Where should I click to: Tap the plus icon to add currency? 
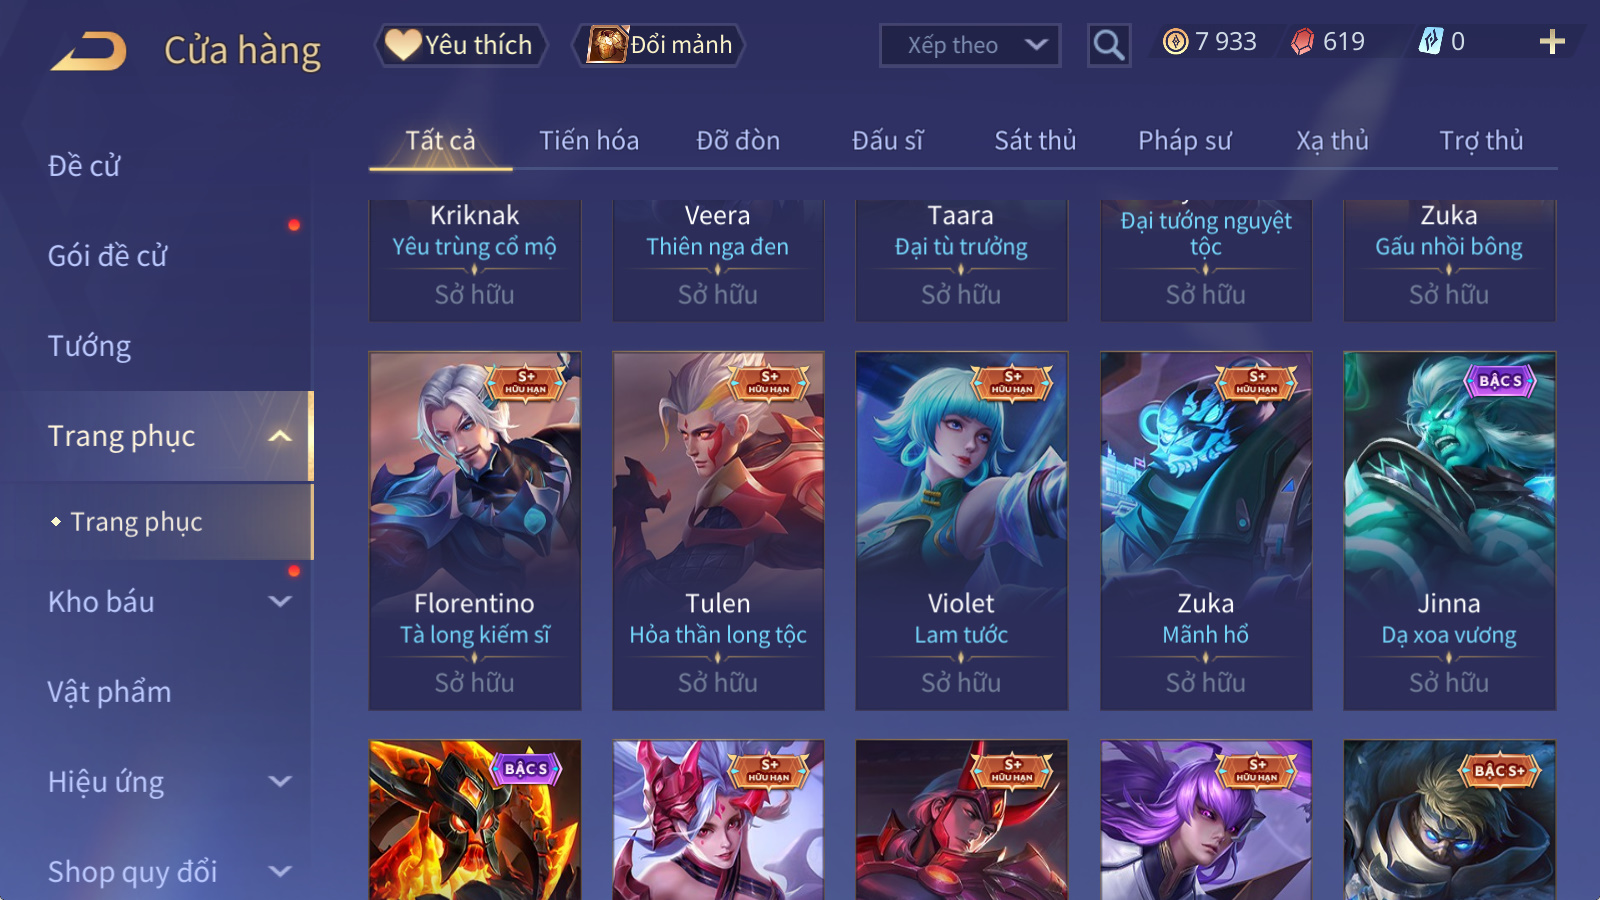click(1552, 41)
